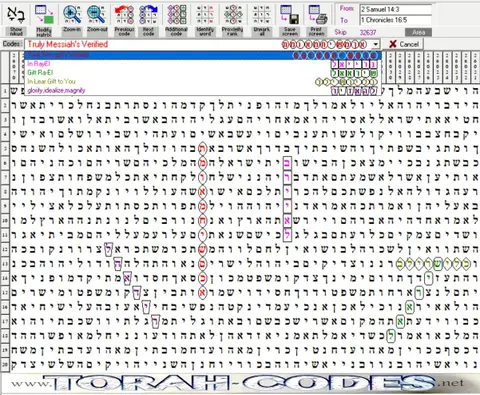Select row number 1 header
Image resolution: width=480 pixels, height=395 pixels.
pos(5,91)
